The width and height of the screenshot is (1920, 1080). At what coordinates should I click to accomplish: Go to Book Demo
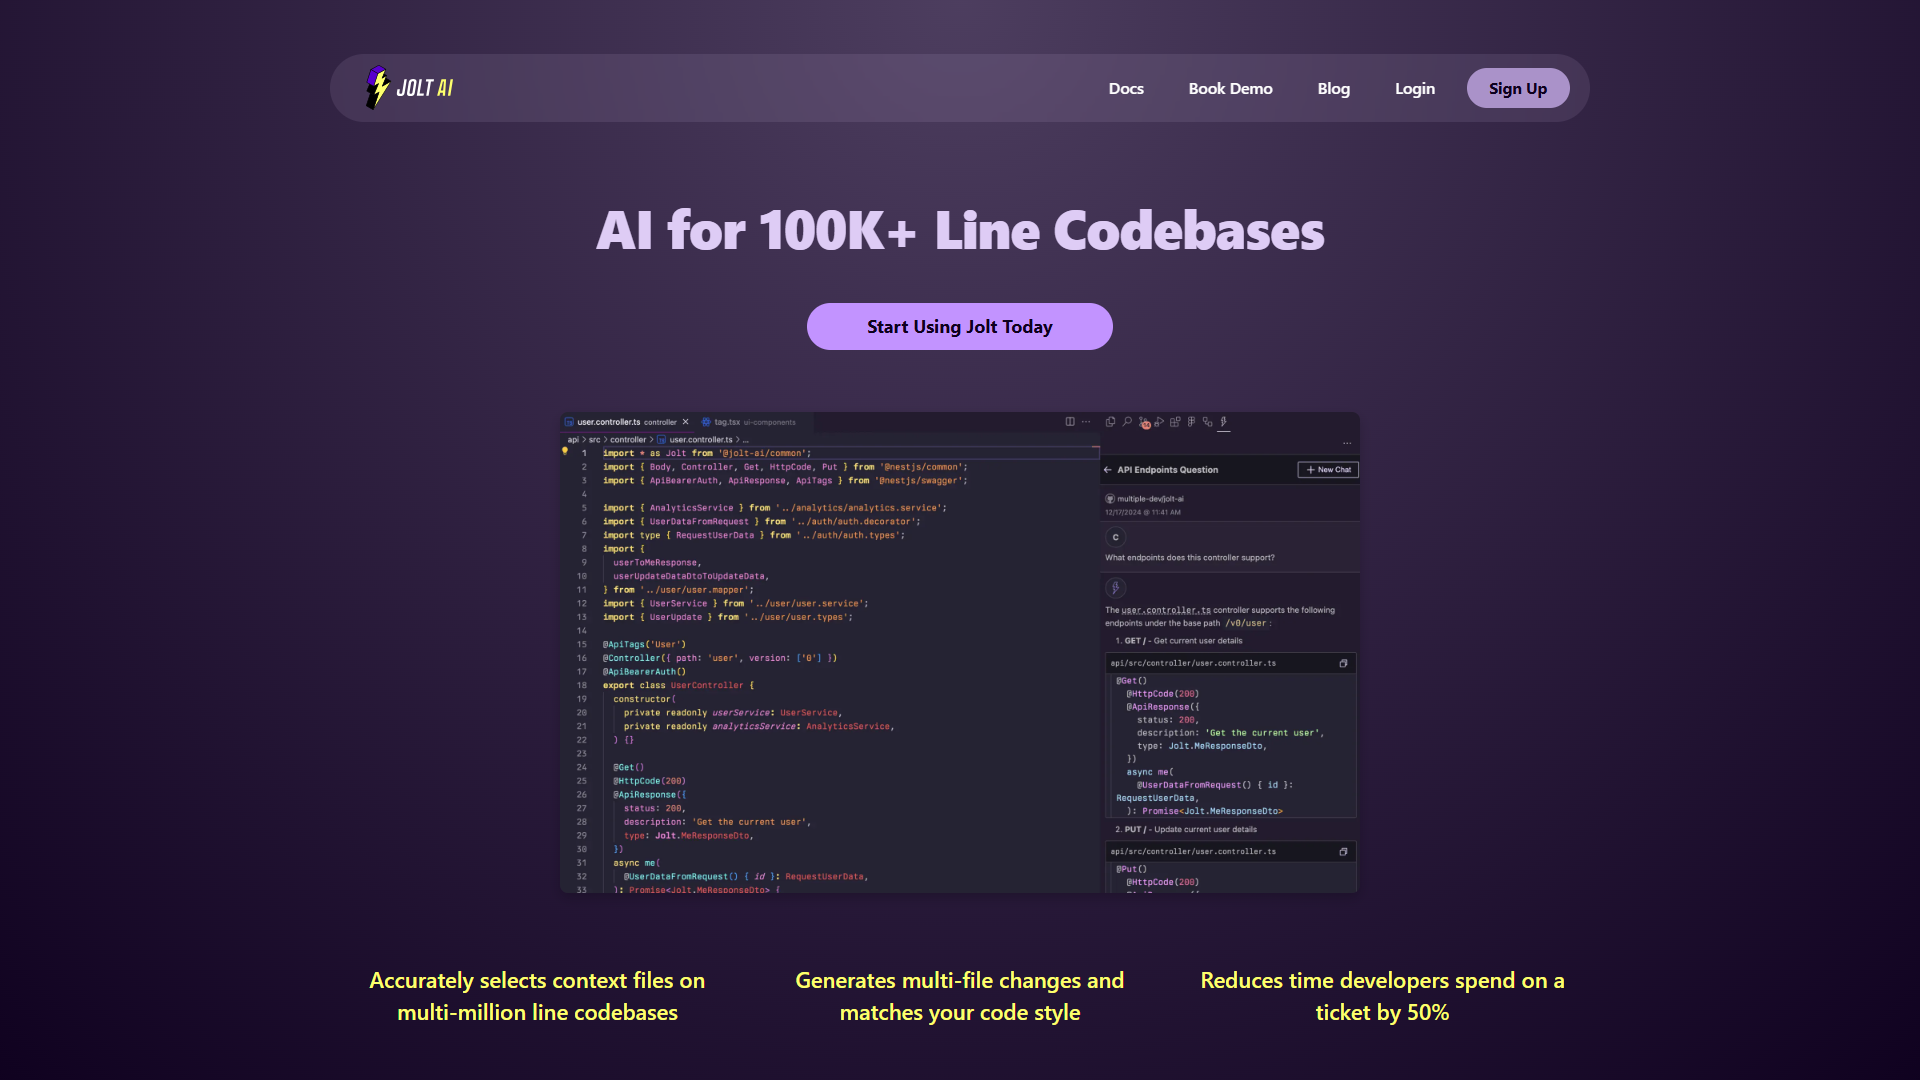(x=1230, y=88)
